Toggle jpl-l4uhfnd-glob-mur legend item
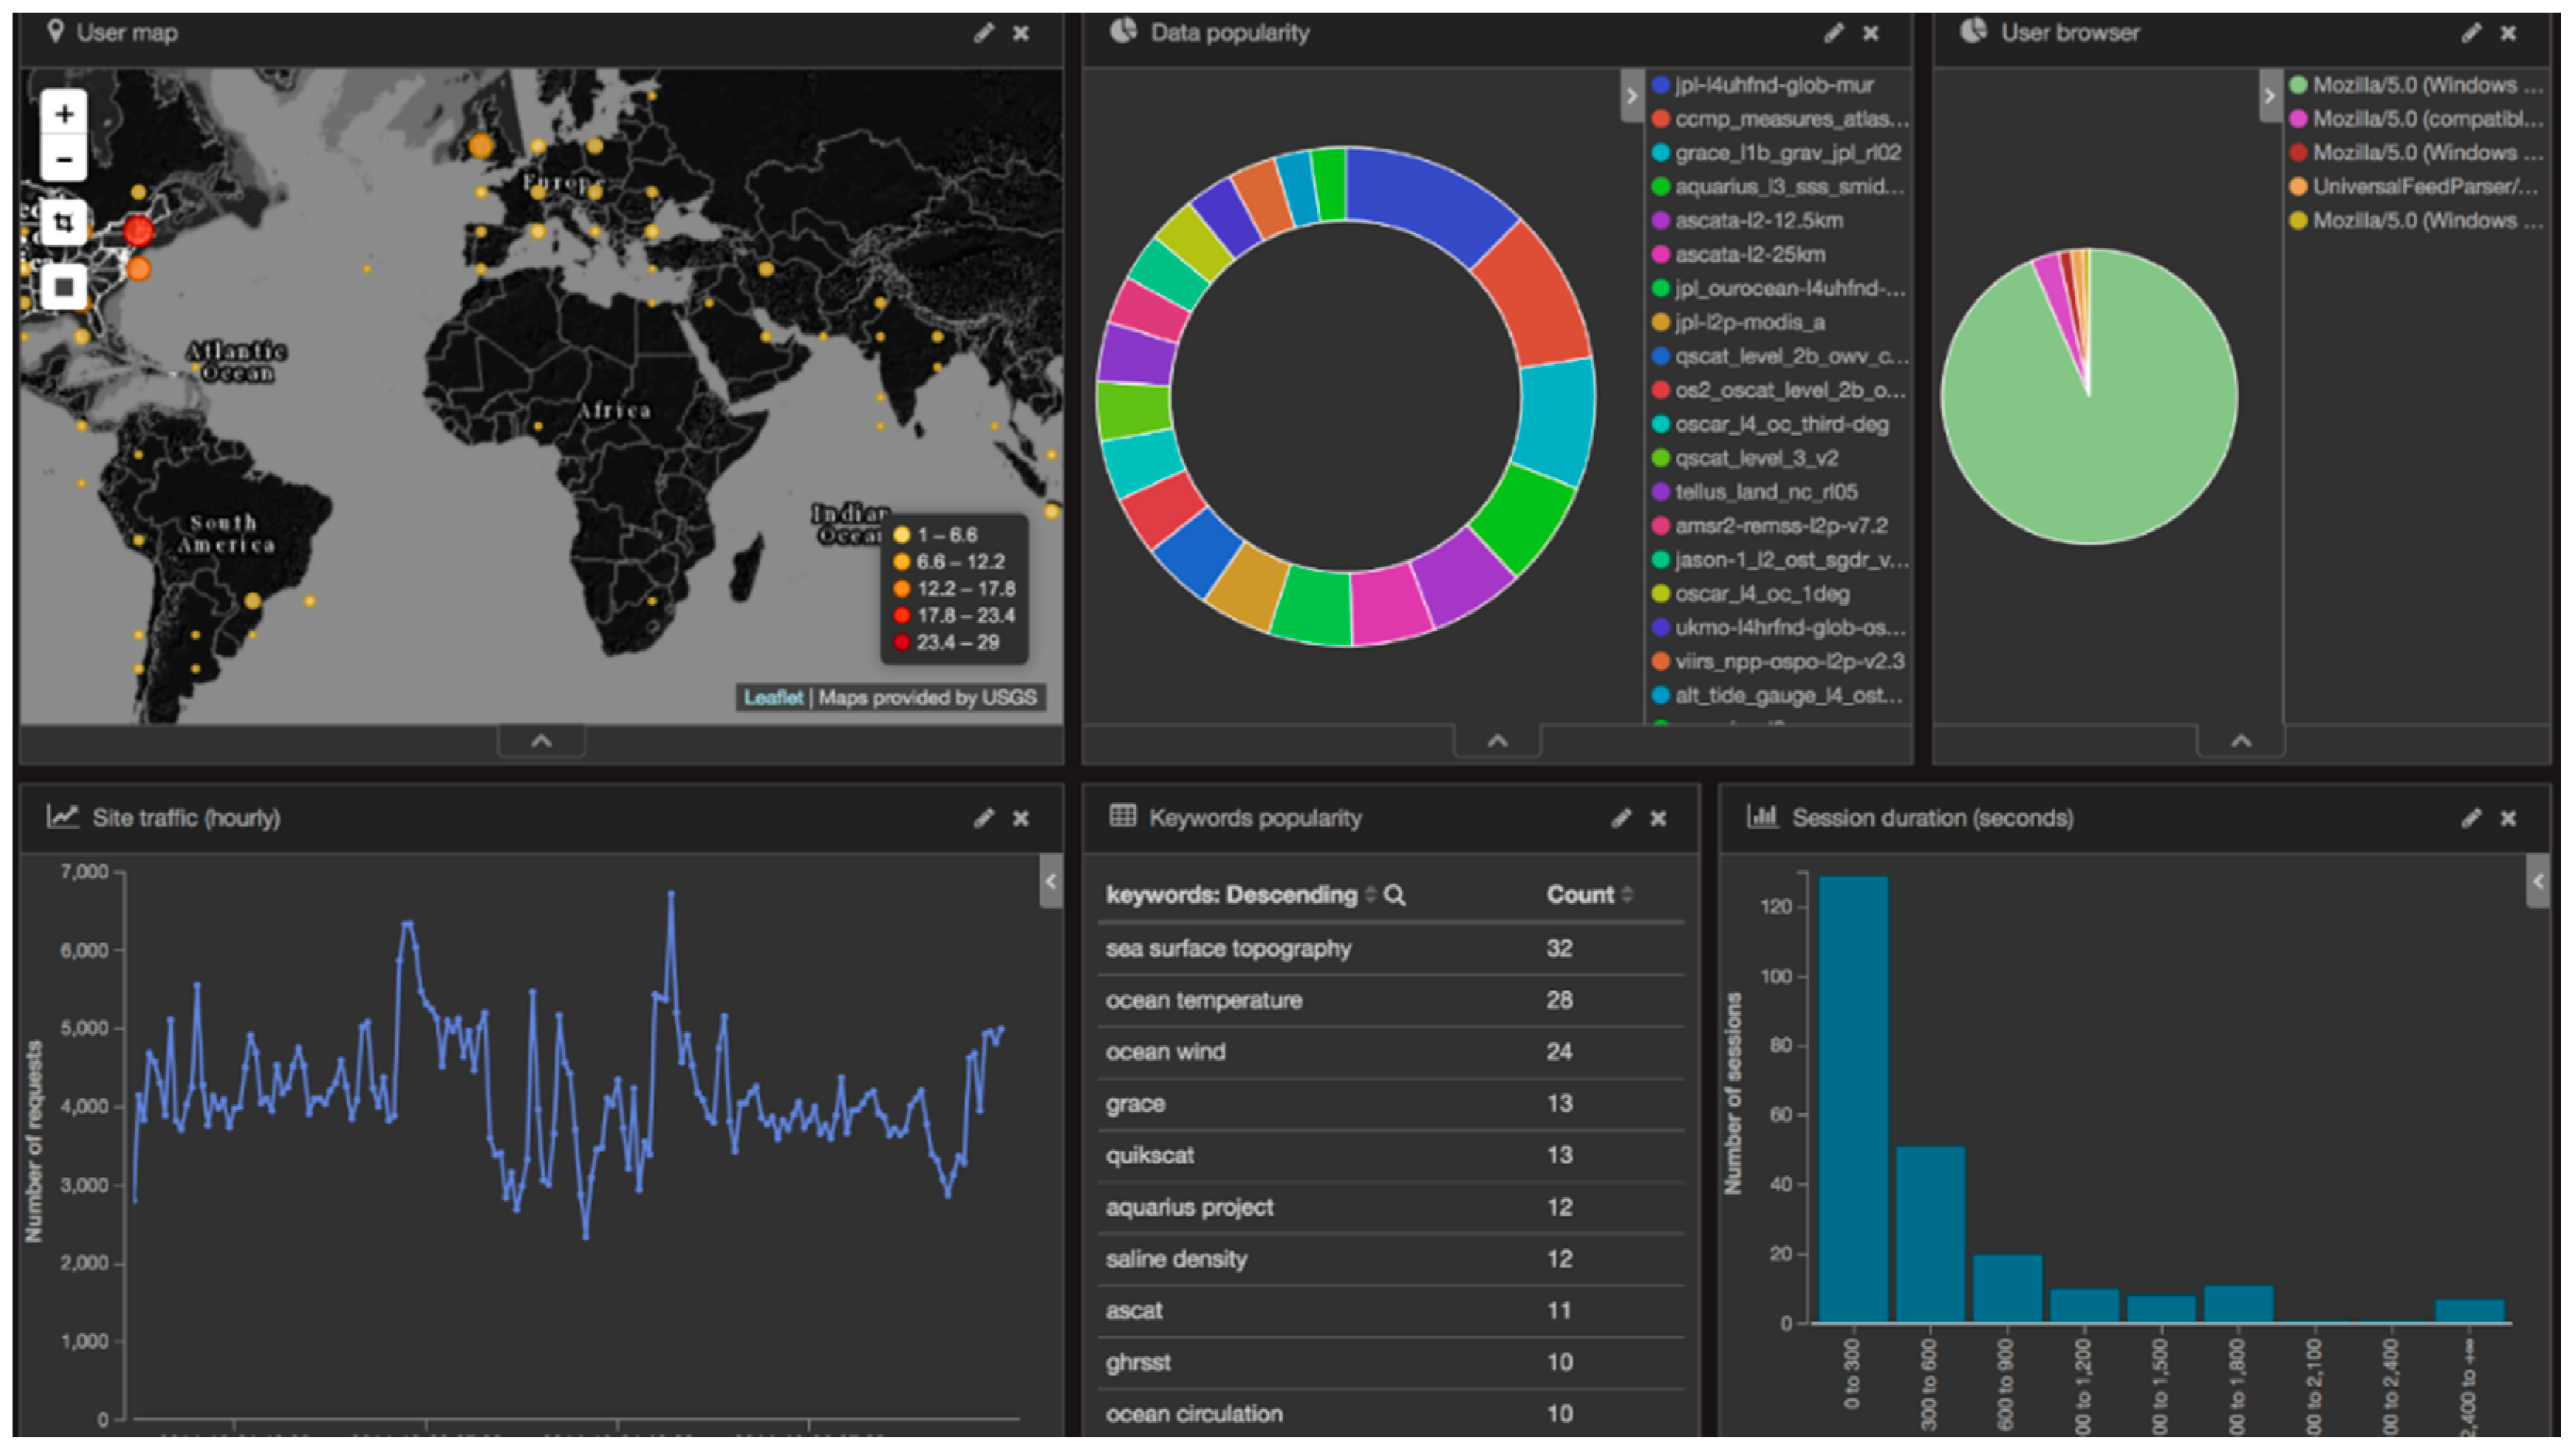The image size is (2576, 1450). click(x=1773, y=85)
